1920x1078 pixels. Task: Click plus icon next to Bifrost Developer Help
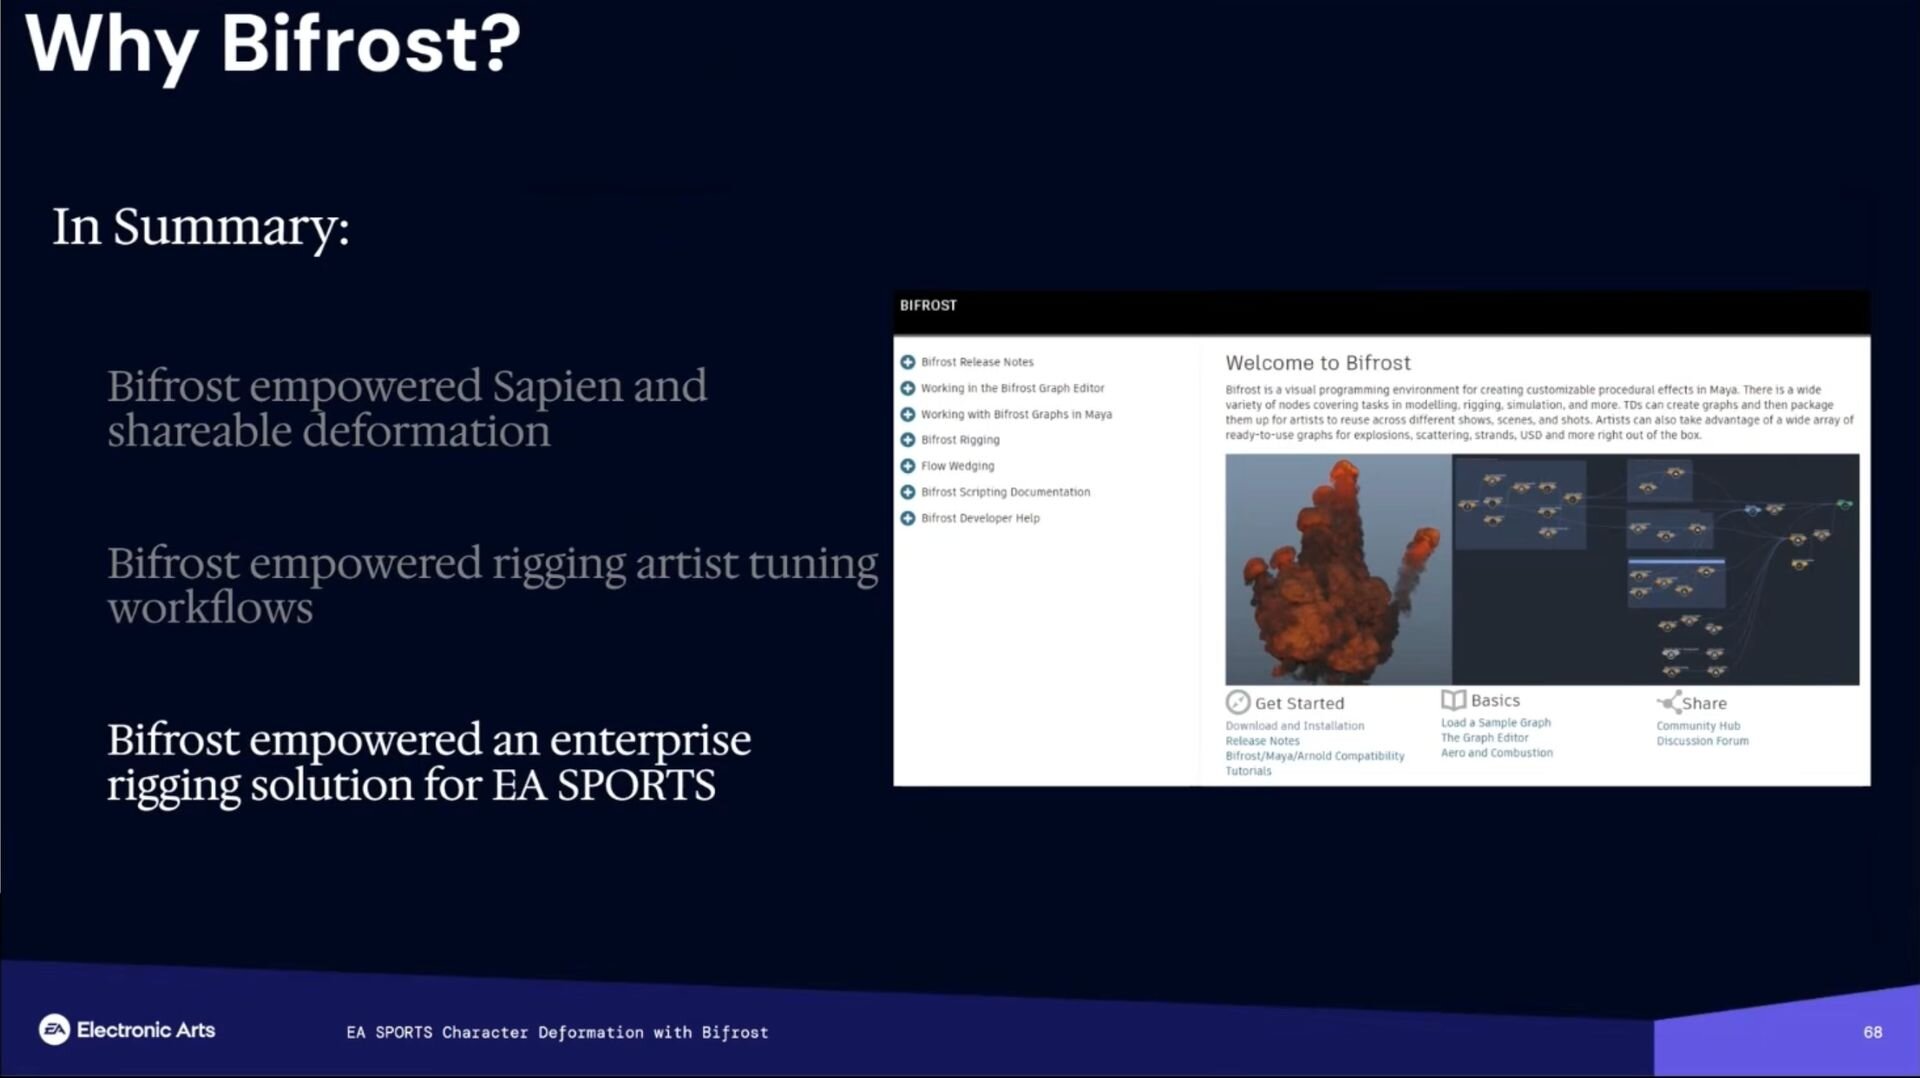click(x=907, y=518)
